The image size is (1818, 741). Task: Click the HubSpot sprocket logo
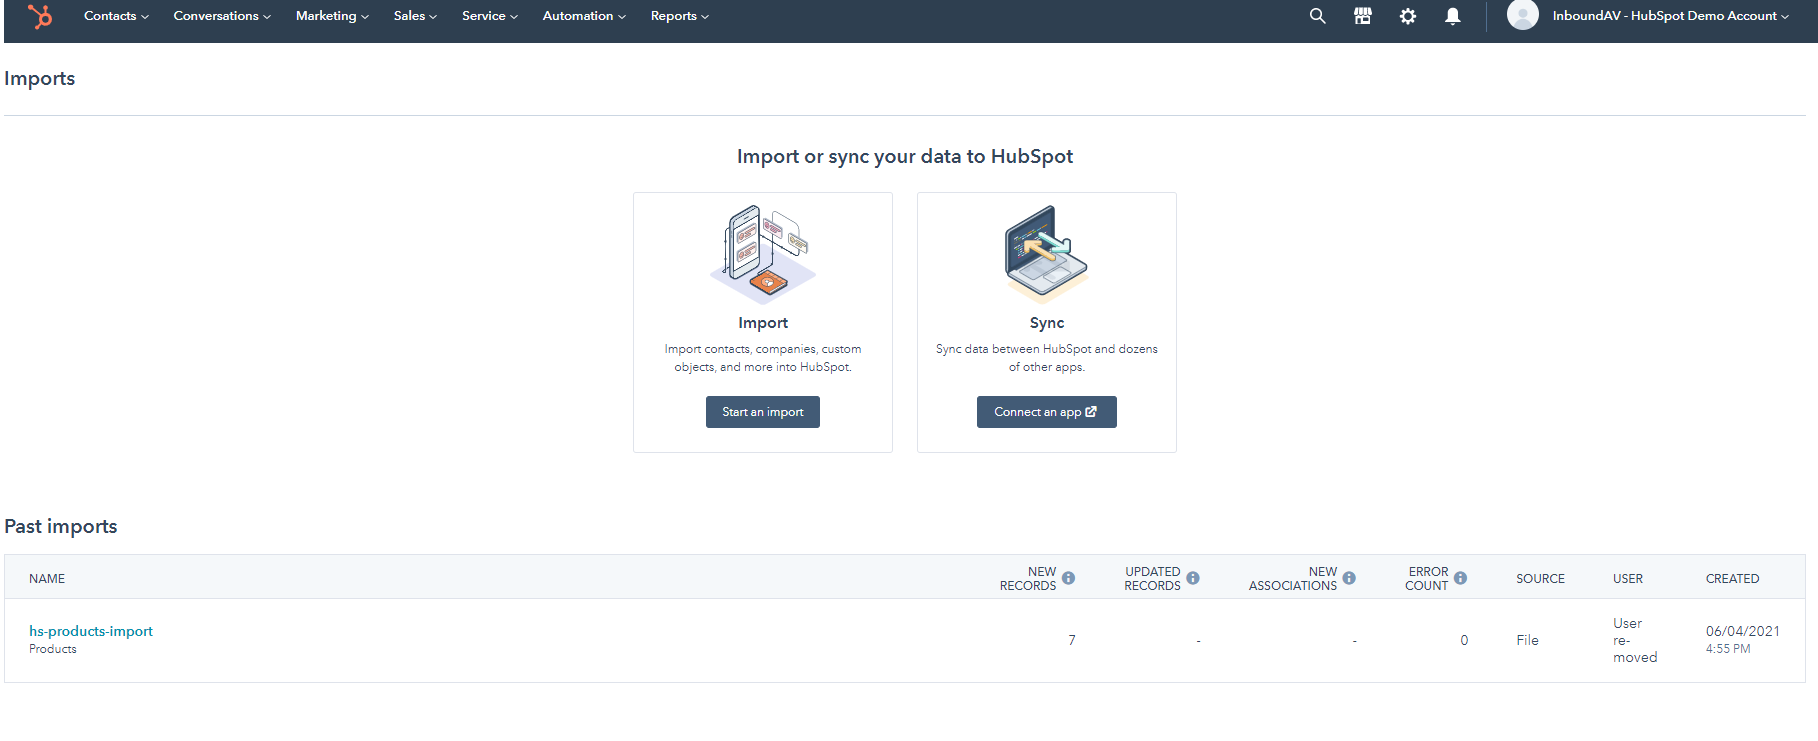pyautogui.click(x=40, y=16)
